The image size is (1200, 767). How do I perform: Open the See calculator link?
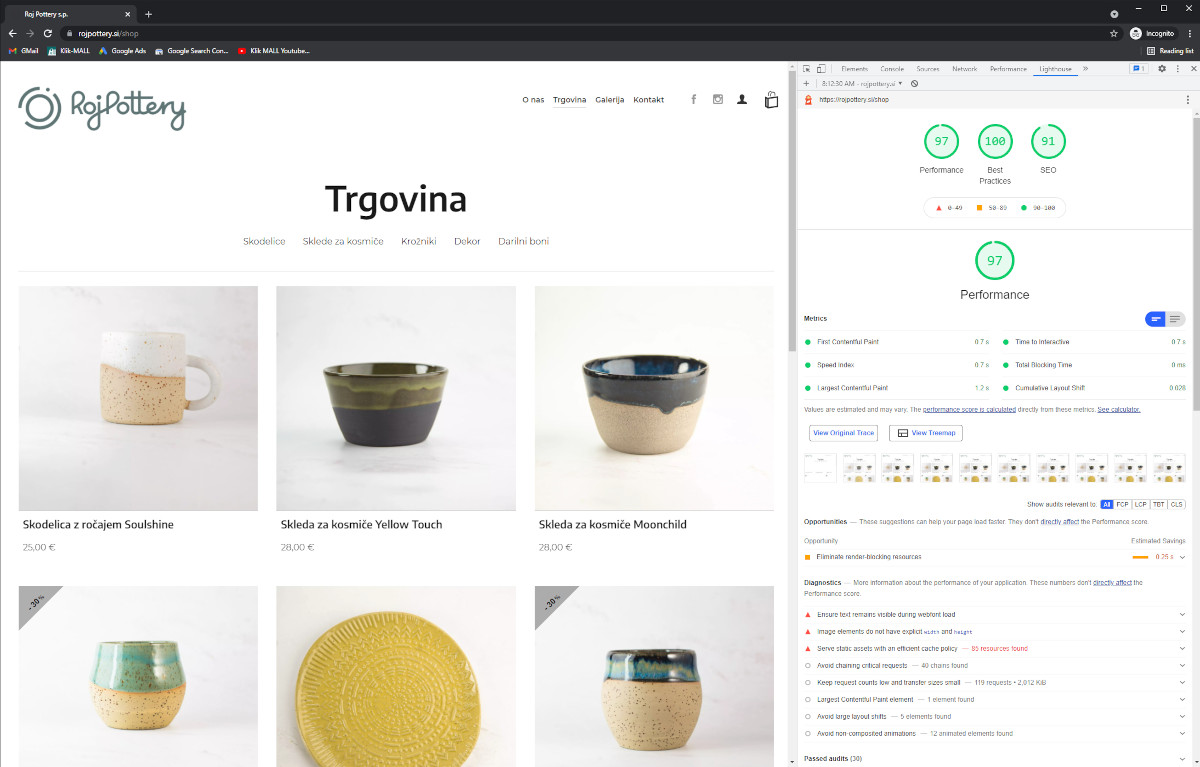[x=1118, y=410]
